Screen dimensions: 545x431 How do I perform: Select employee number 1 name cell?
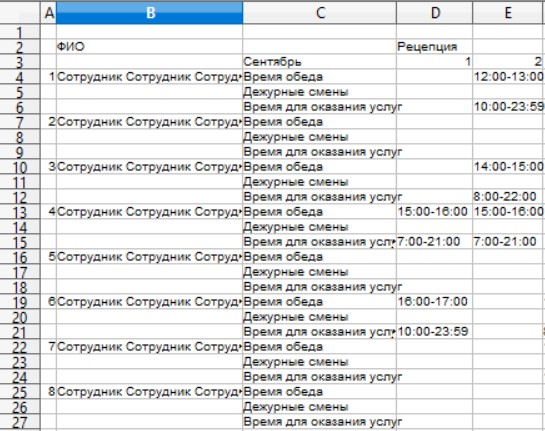149,76
